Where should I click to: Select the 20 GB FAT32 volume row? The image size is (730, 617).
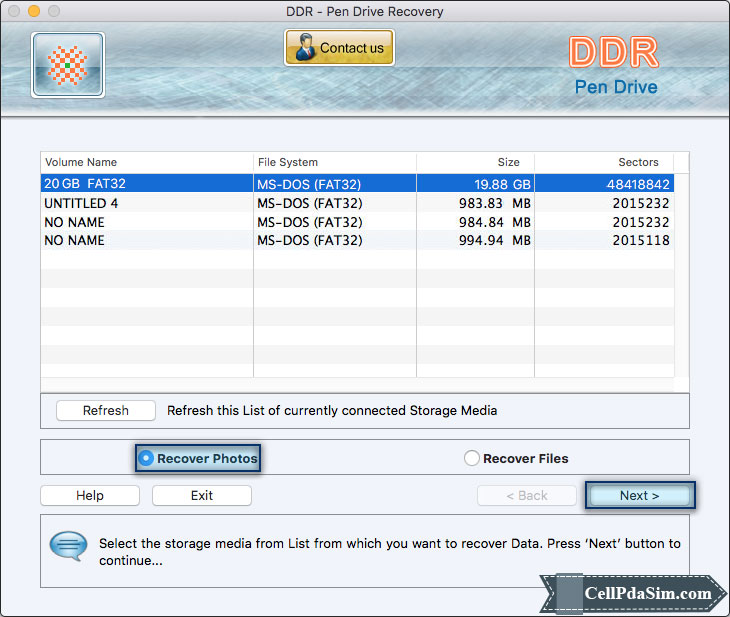tap(357, 183)
